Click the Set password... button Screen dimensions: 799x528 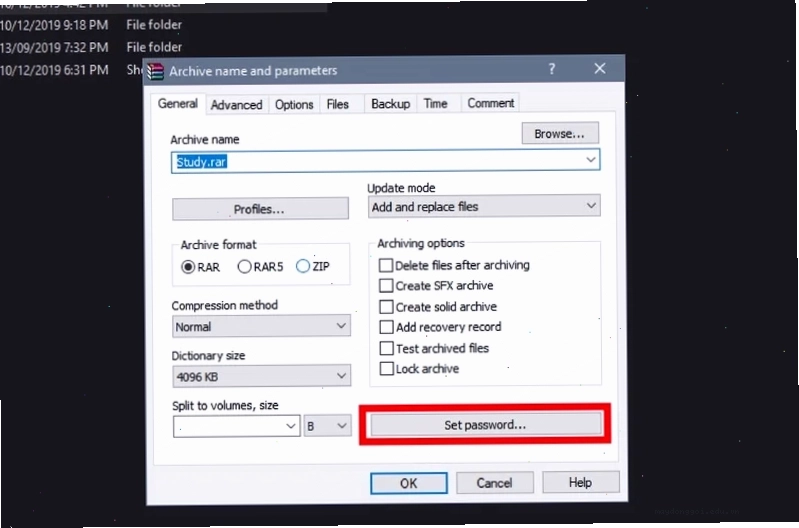coord(485,425)
